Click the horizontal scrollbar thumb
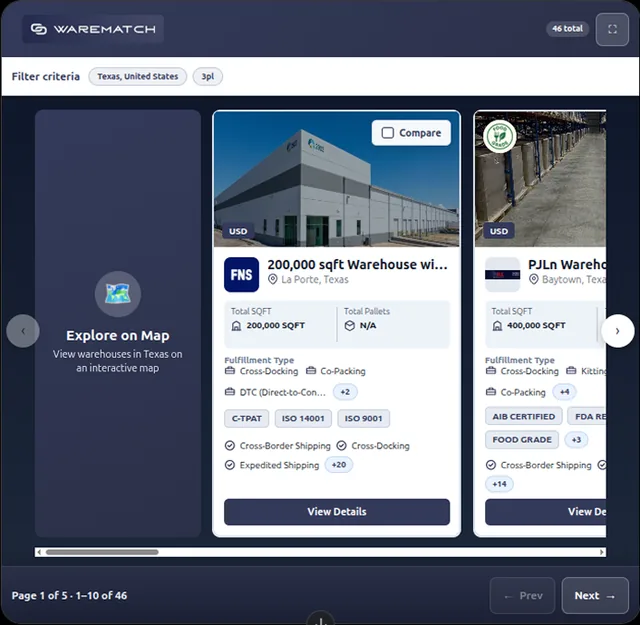The image size is (640, 625). [x=102, y=552]
